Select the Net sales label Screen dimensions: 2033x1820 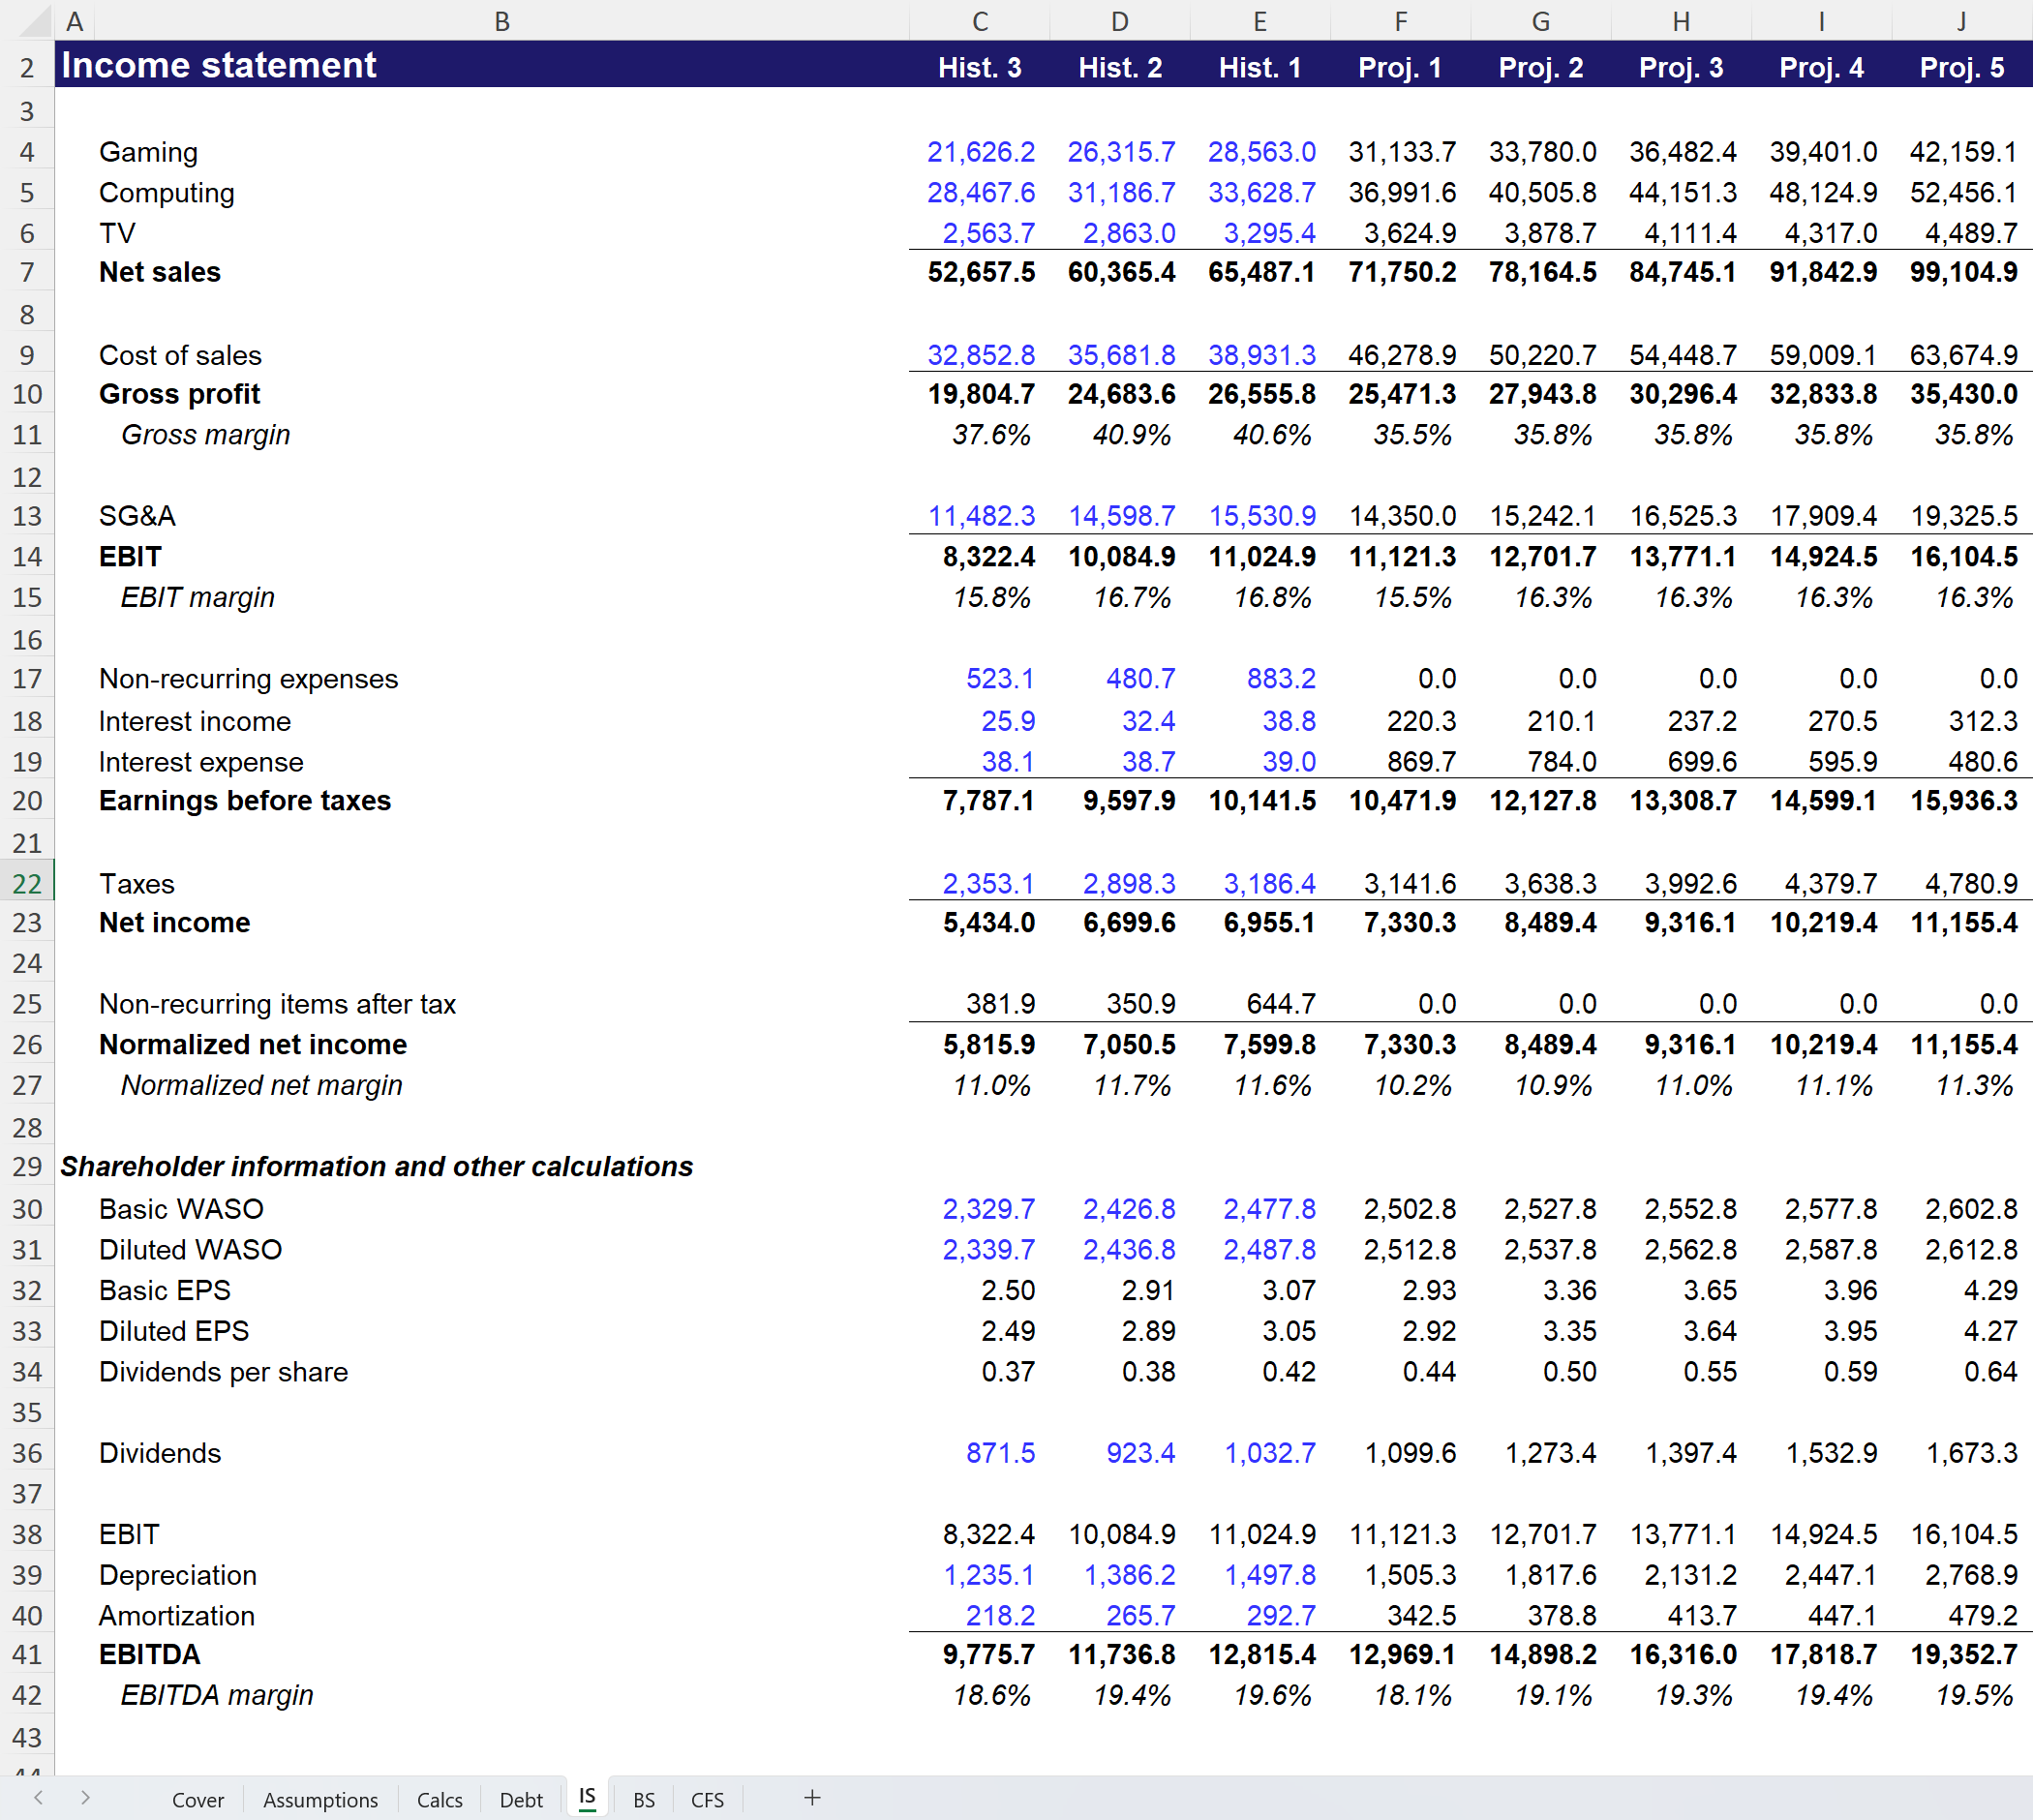(160, 272)
